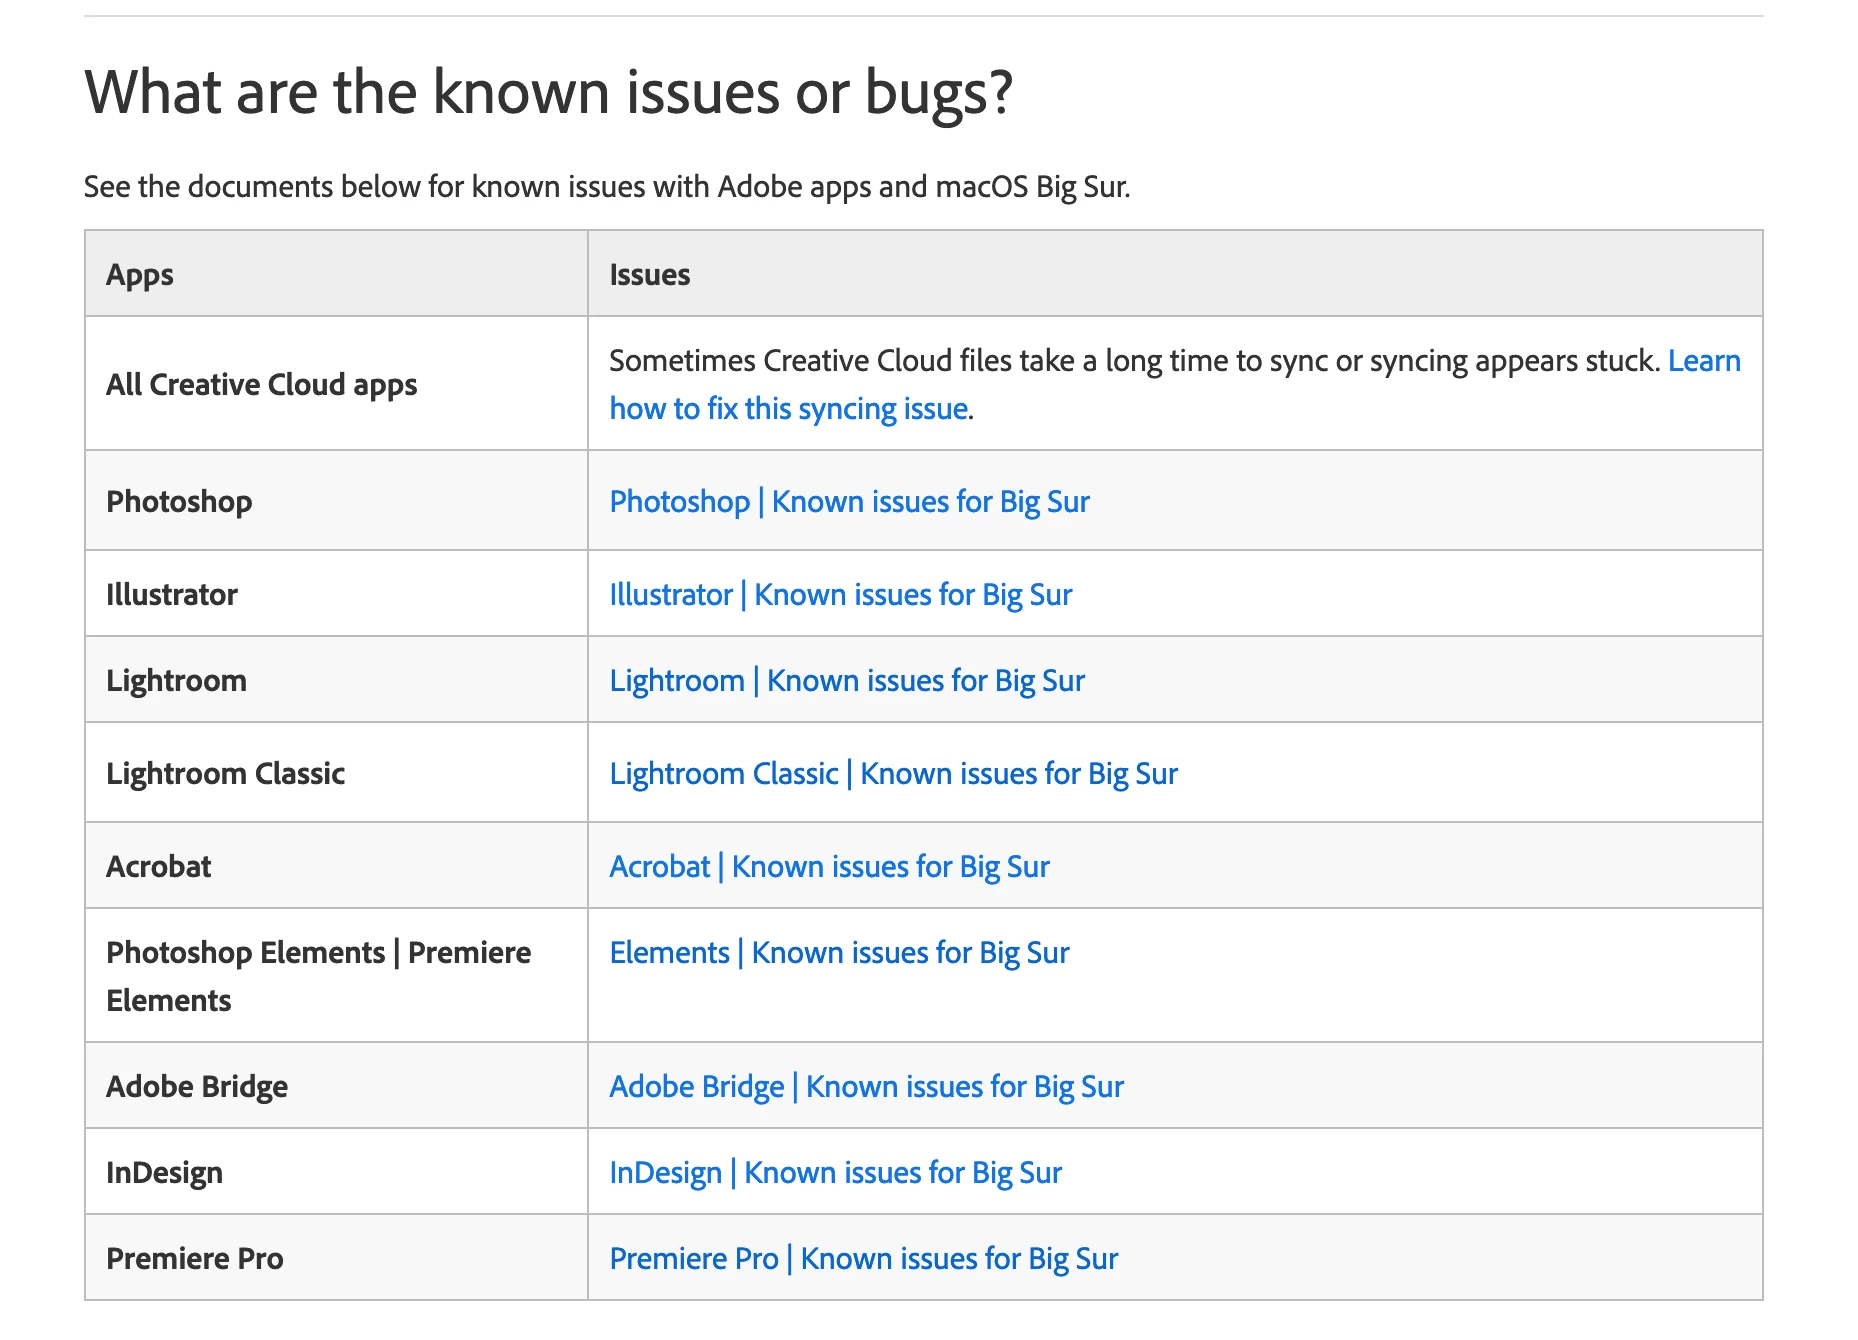Image resolution: width=1858 pixels, height=1340 pixels.
Task: Click the 'Photoshop' app name cell
Action: [x=336, y=501]
